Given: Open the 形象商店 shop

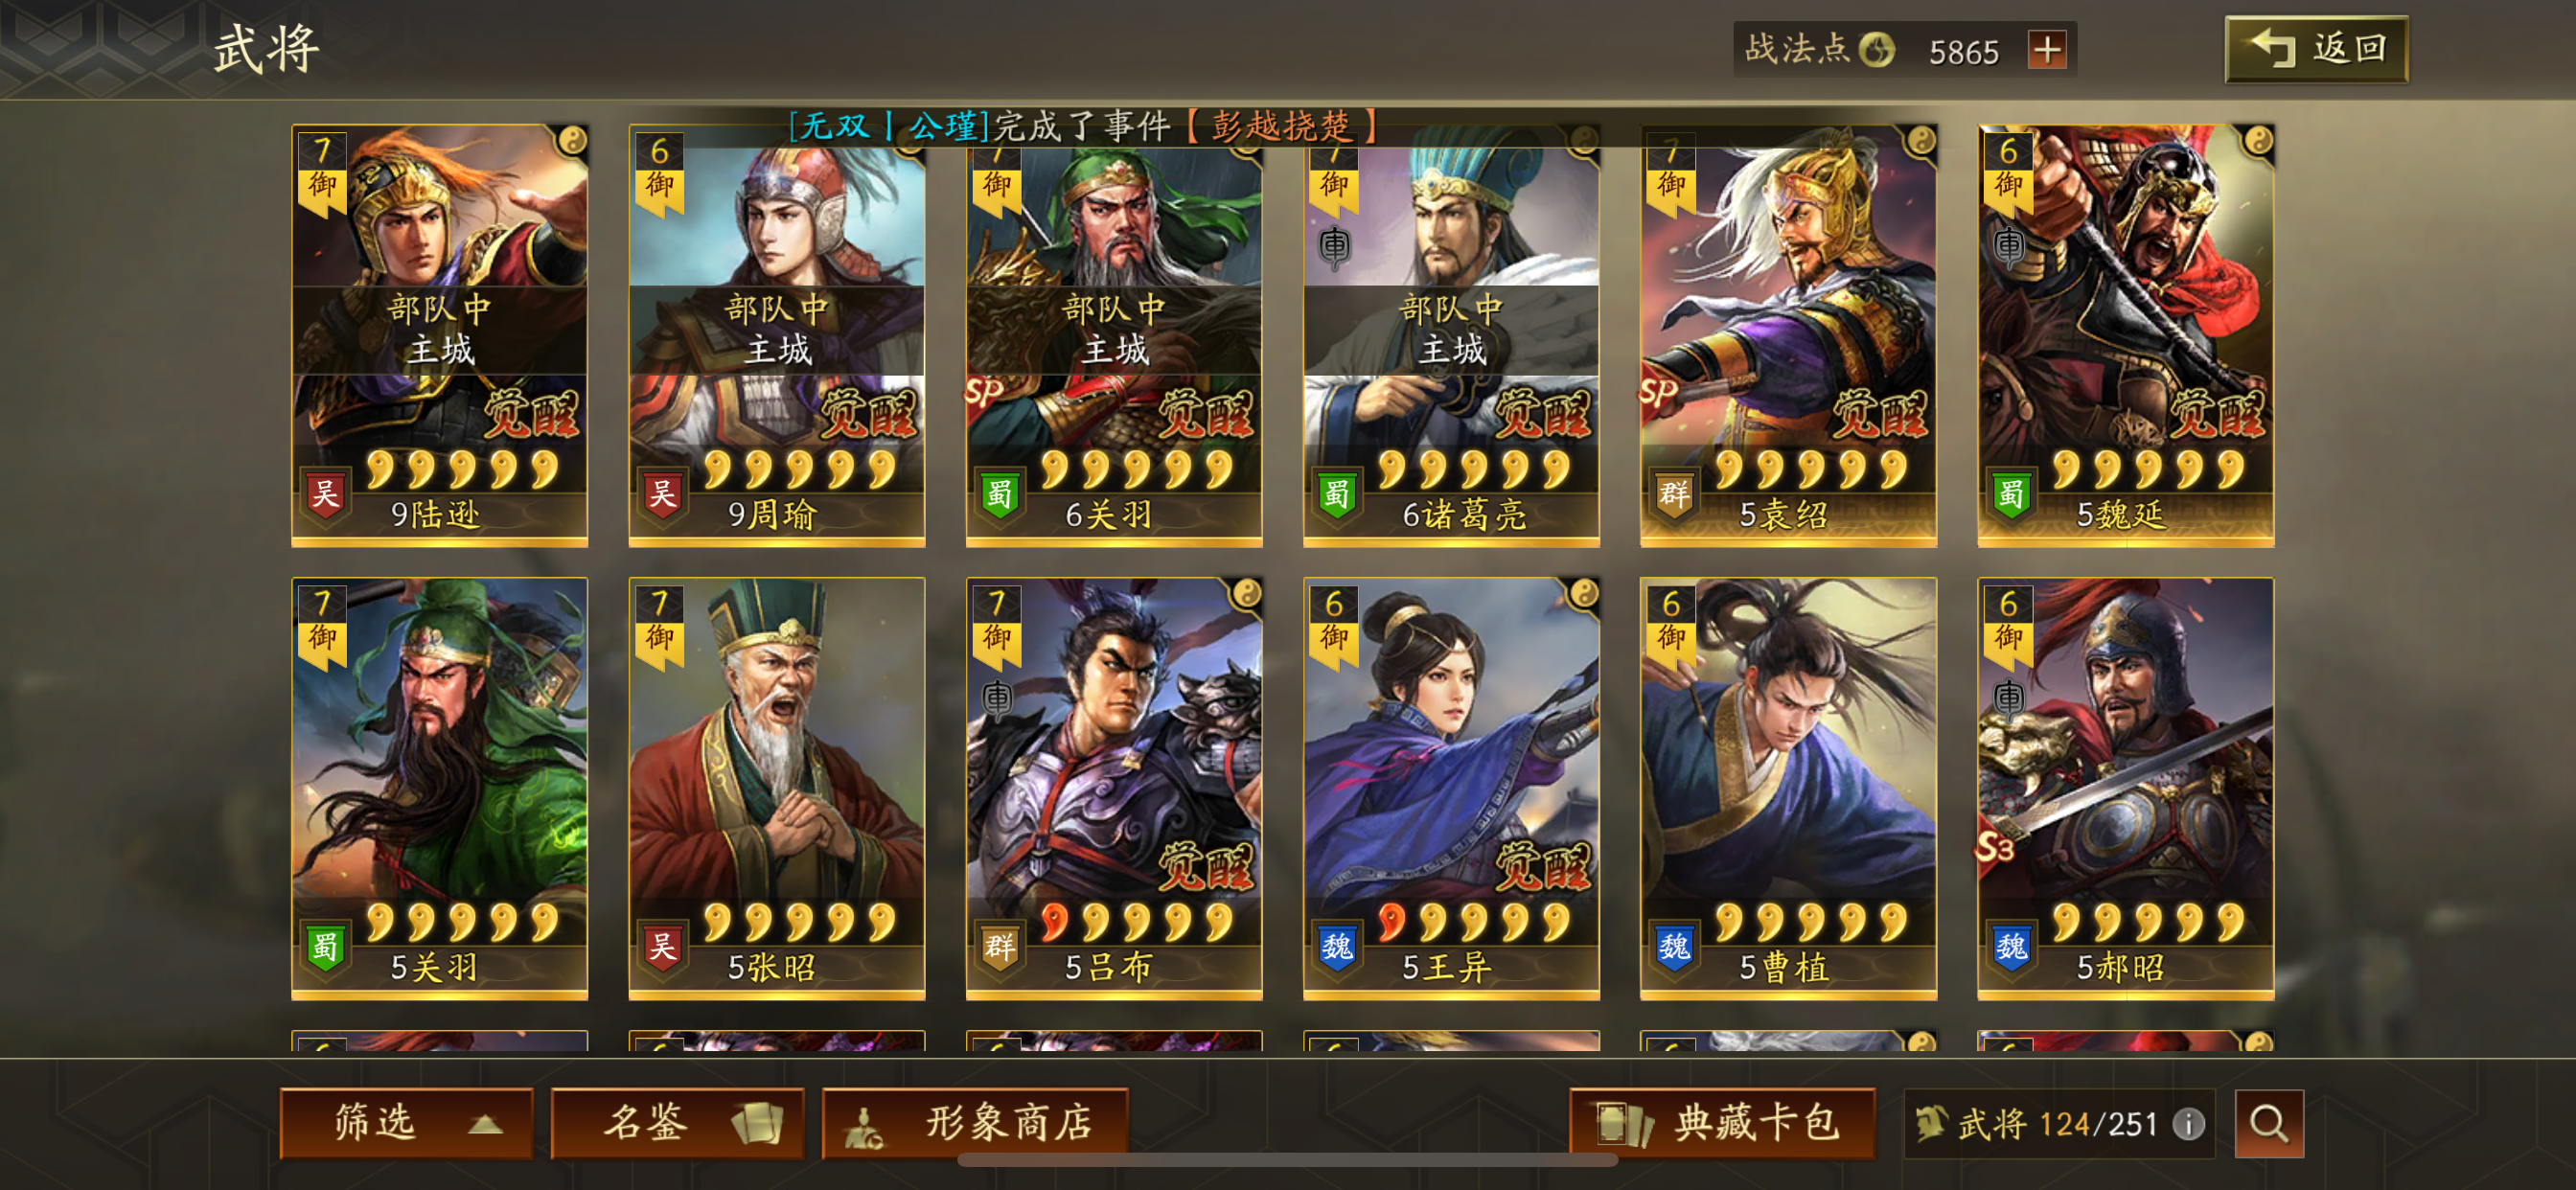Looking at the screenshot, I should 975,1123.
